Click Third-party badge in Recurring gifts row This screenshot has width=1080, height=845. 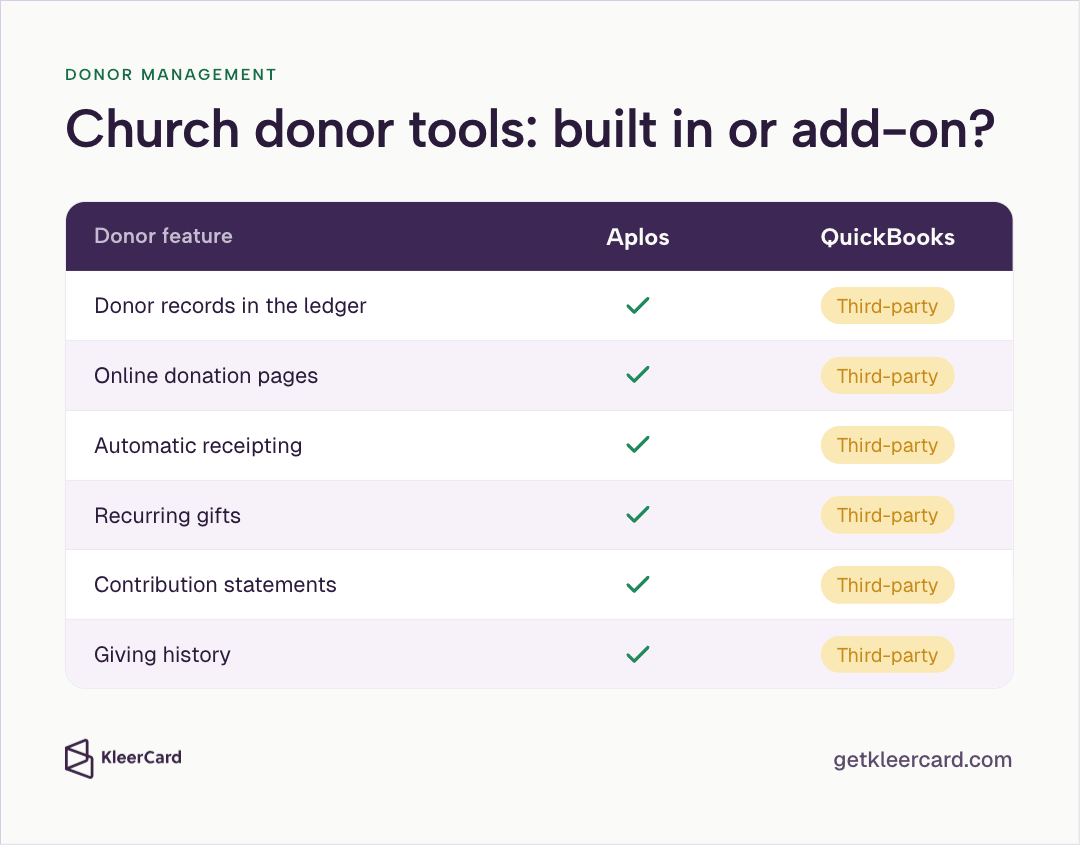tap(887, 515)
